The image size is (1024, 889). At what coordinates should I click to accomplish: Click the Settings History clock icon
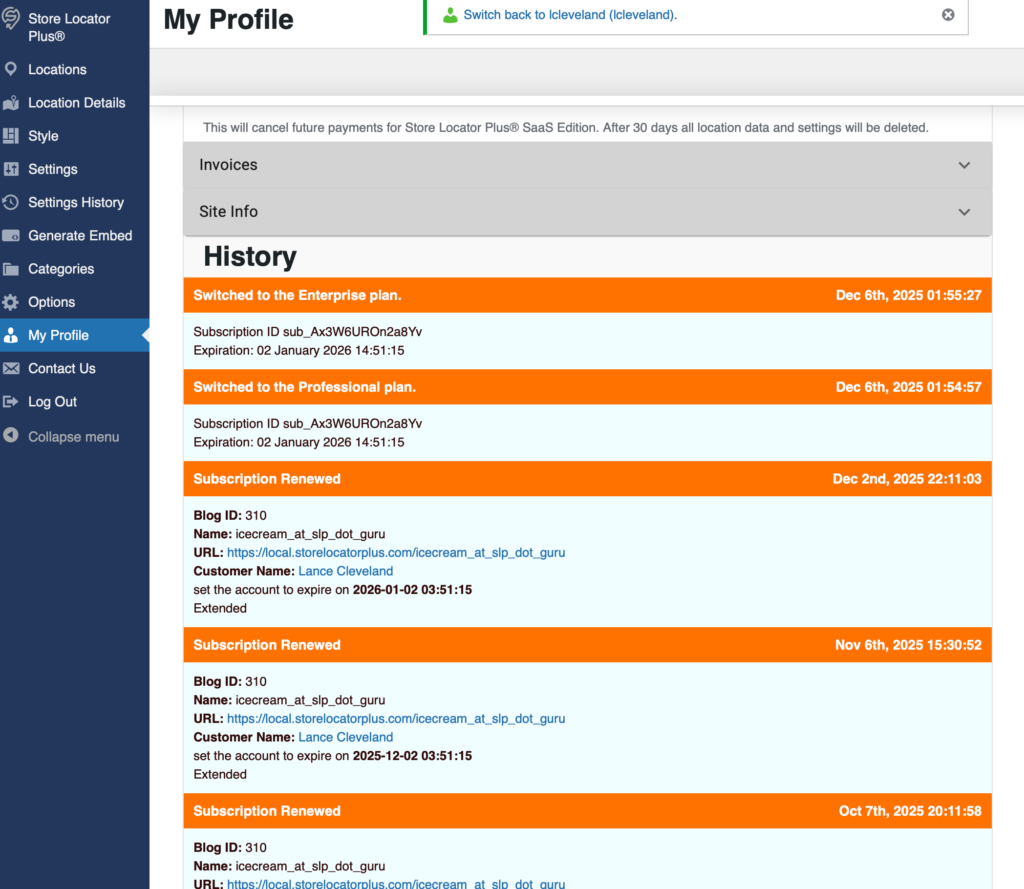(11, 202)
